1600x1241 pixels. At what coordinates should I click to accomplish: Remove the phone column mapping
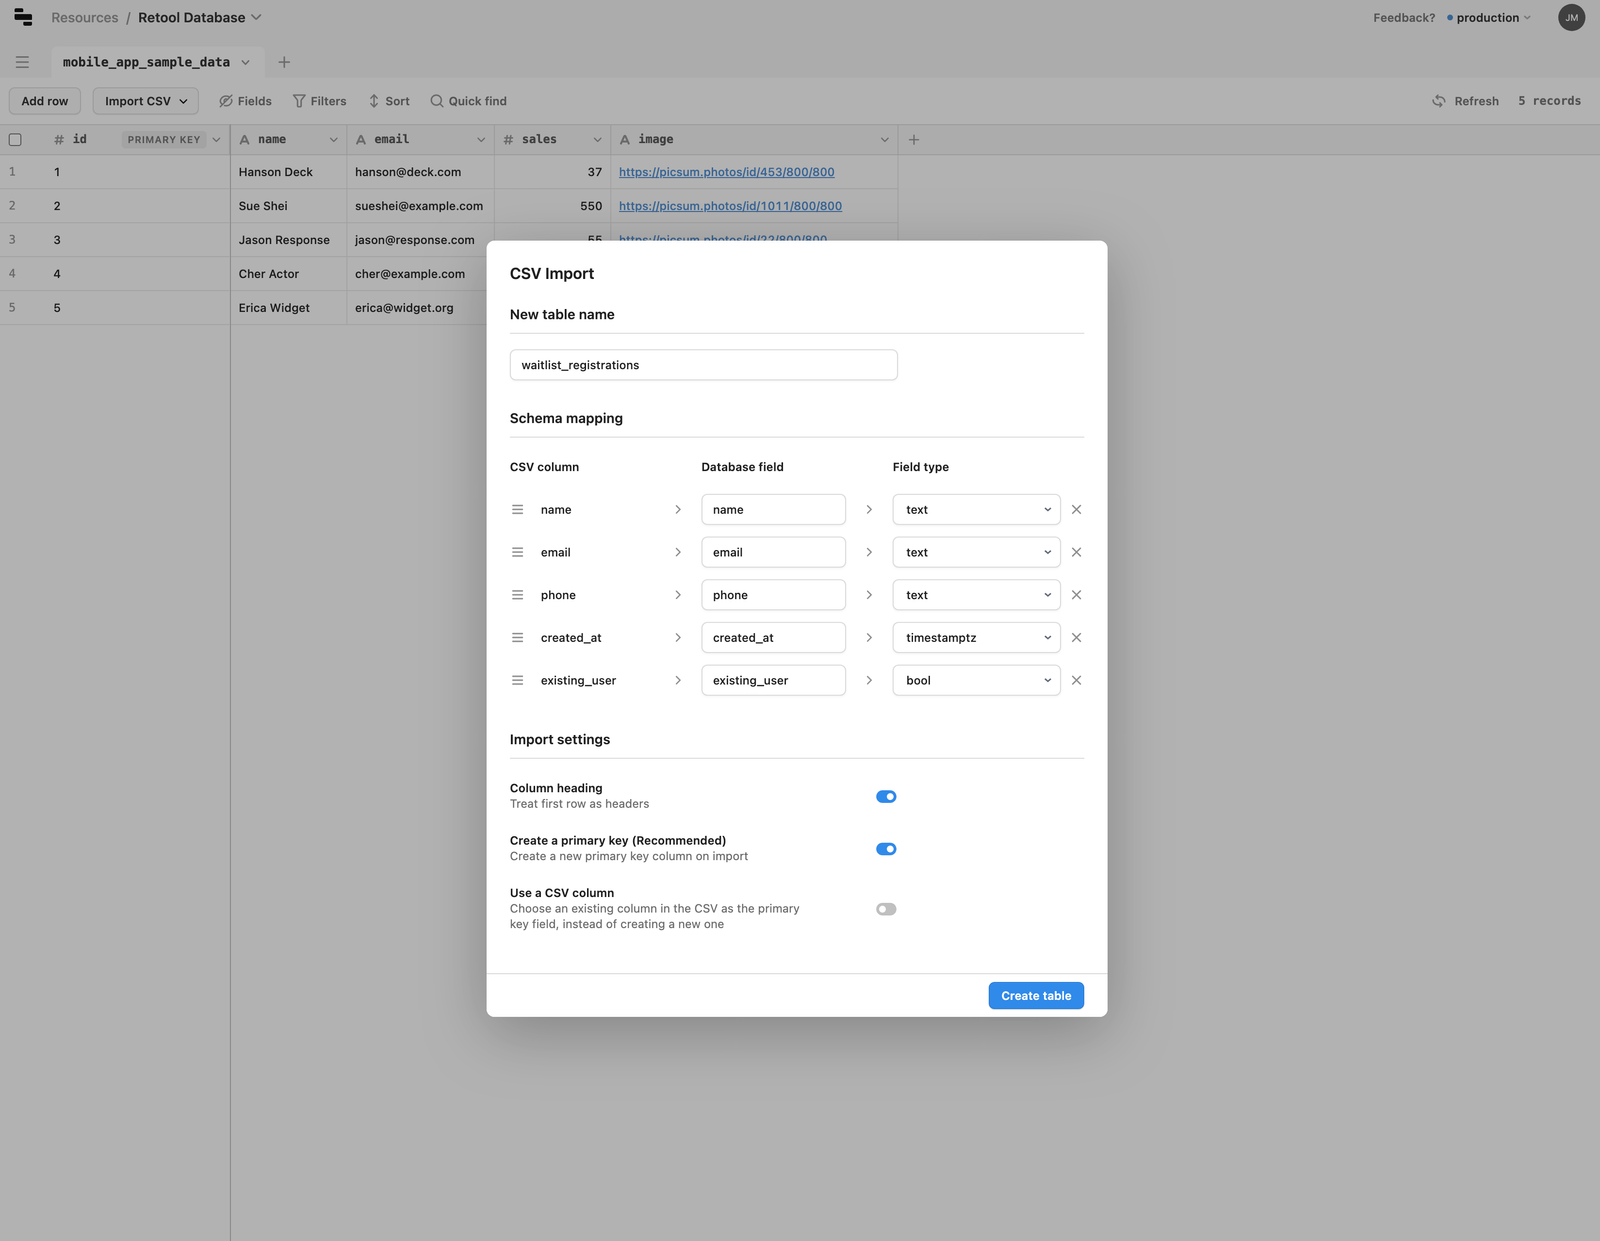1077,595
